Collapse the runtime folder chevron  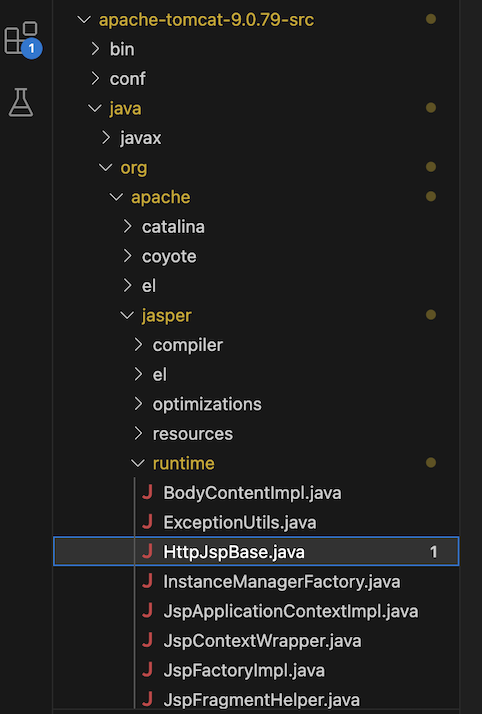point(138,463)
